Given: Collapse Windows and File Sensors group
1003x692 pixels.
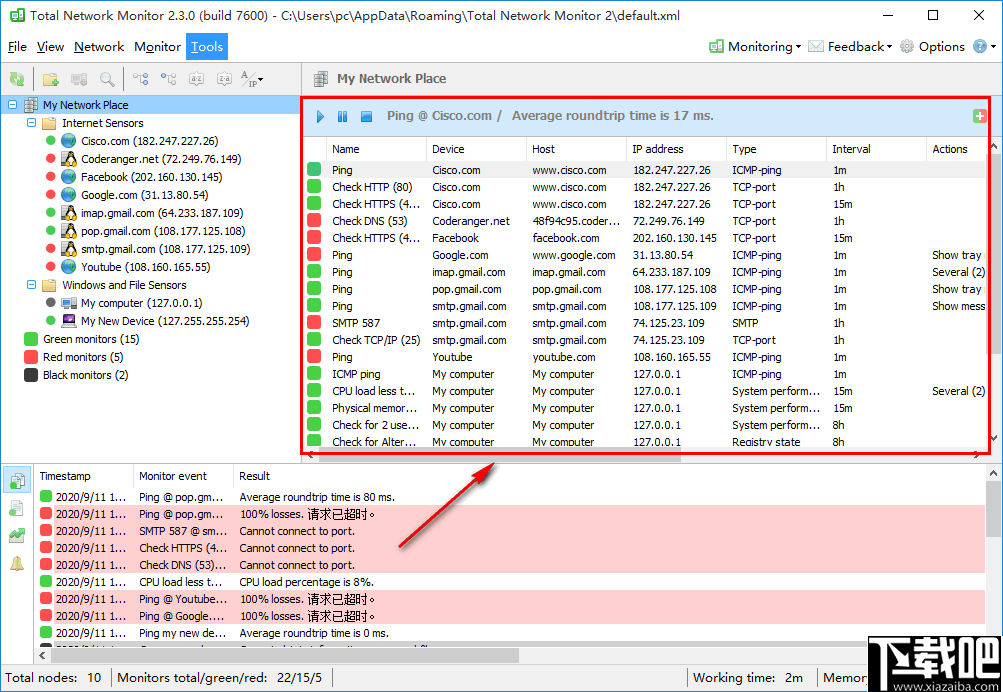Looking at the screenshot, I should pos(32,284).
